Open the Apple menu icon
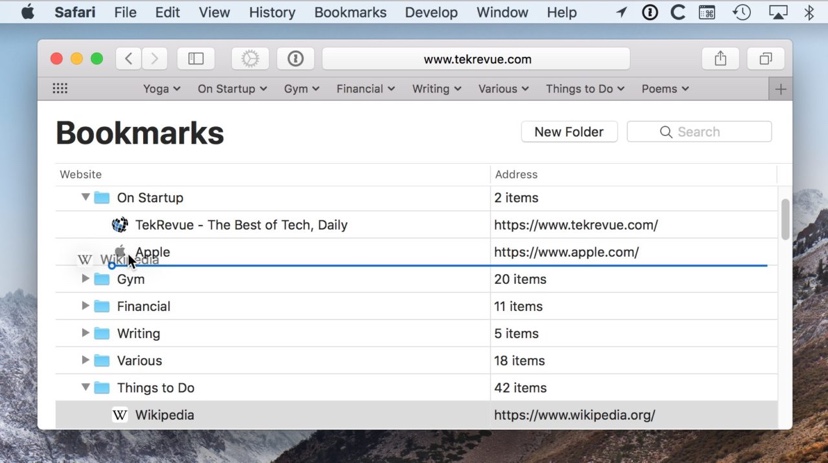Viewport: 828px width, 463px height. tap(28, 12)
